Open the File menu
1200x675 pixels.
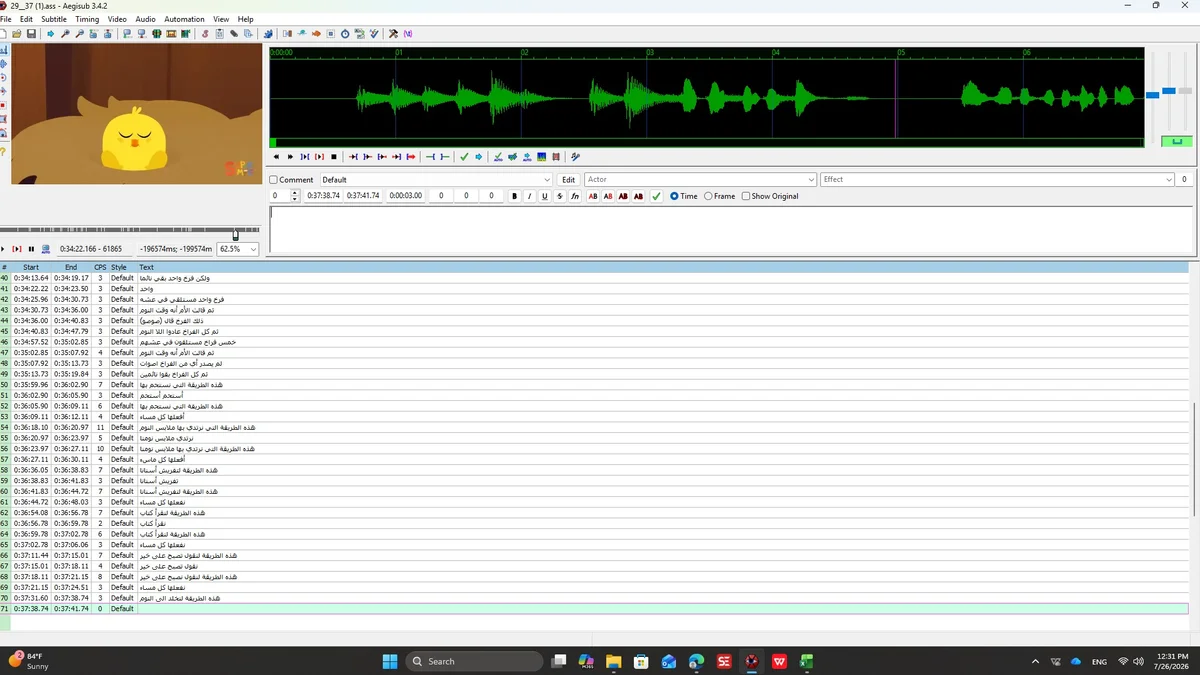click(x=6, y=19)
